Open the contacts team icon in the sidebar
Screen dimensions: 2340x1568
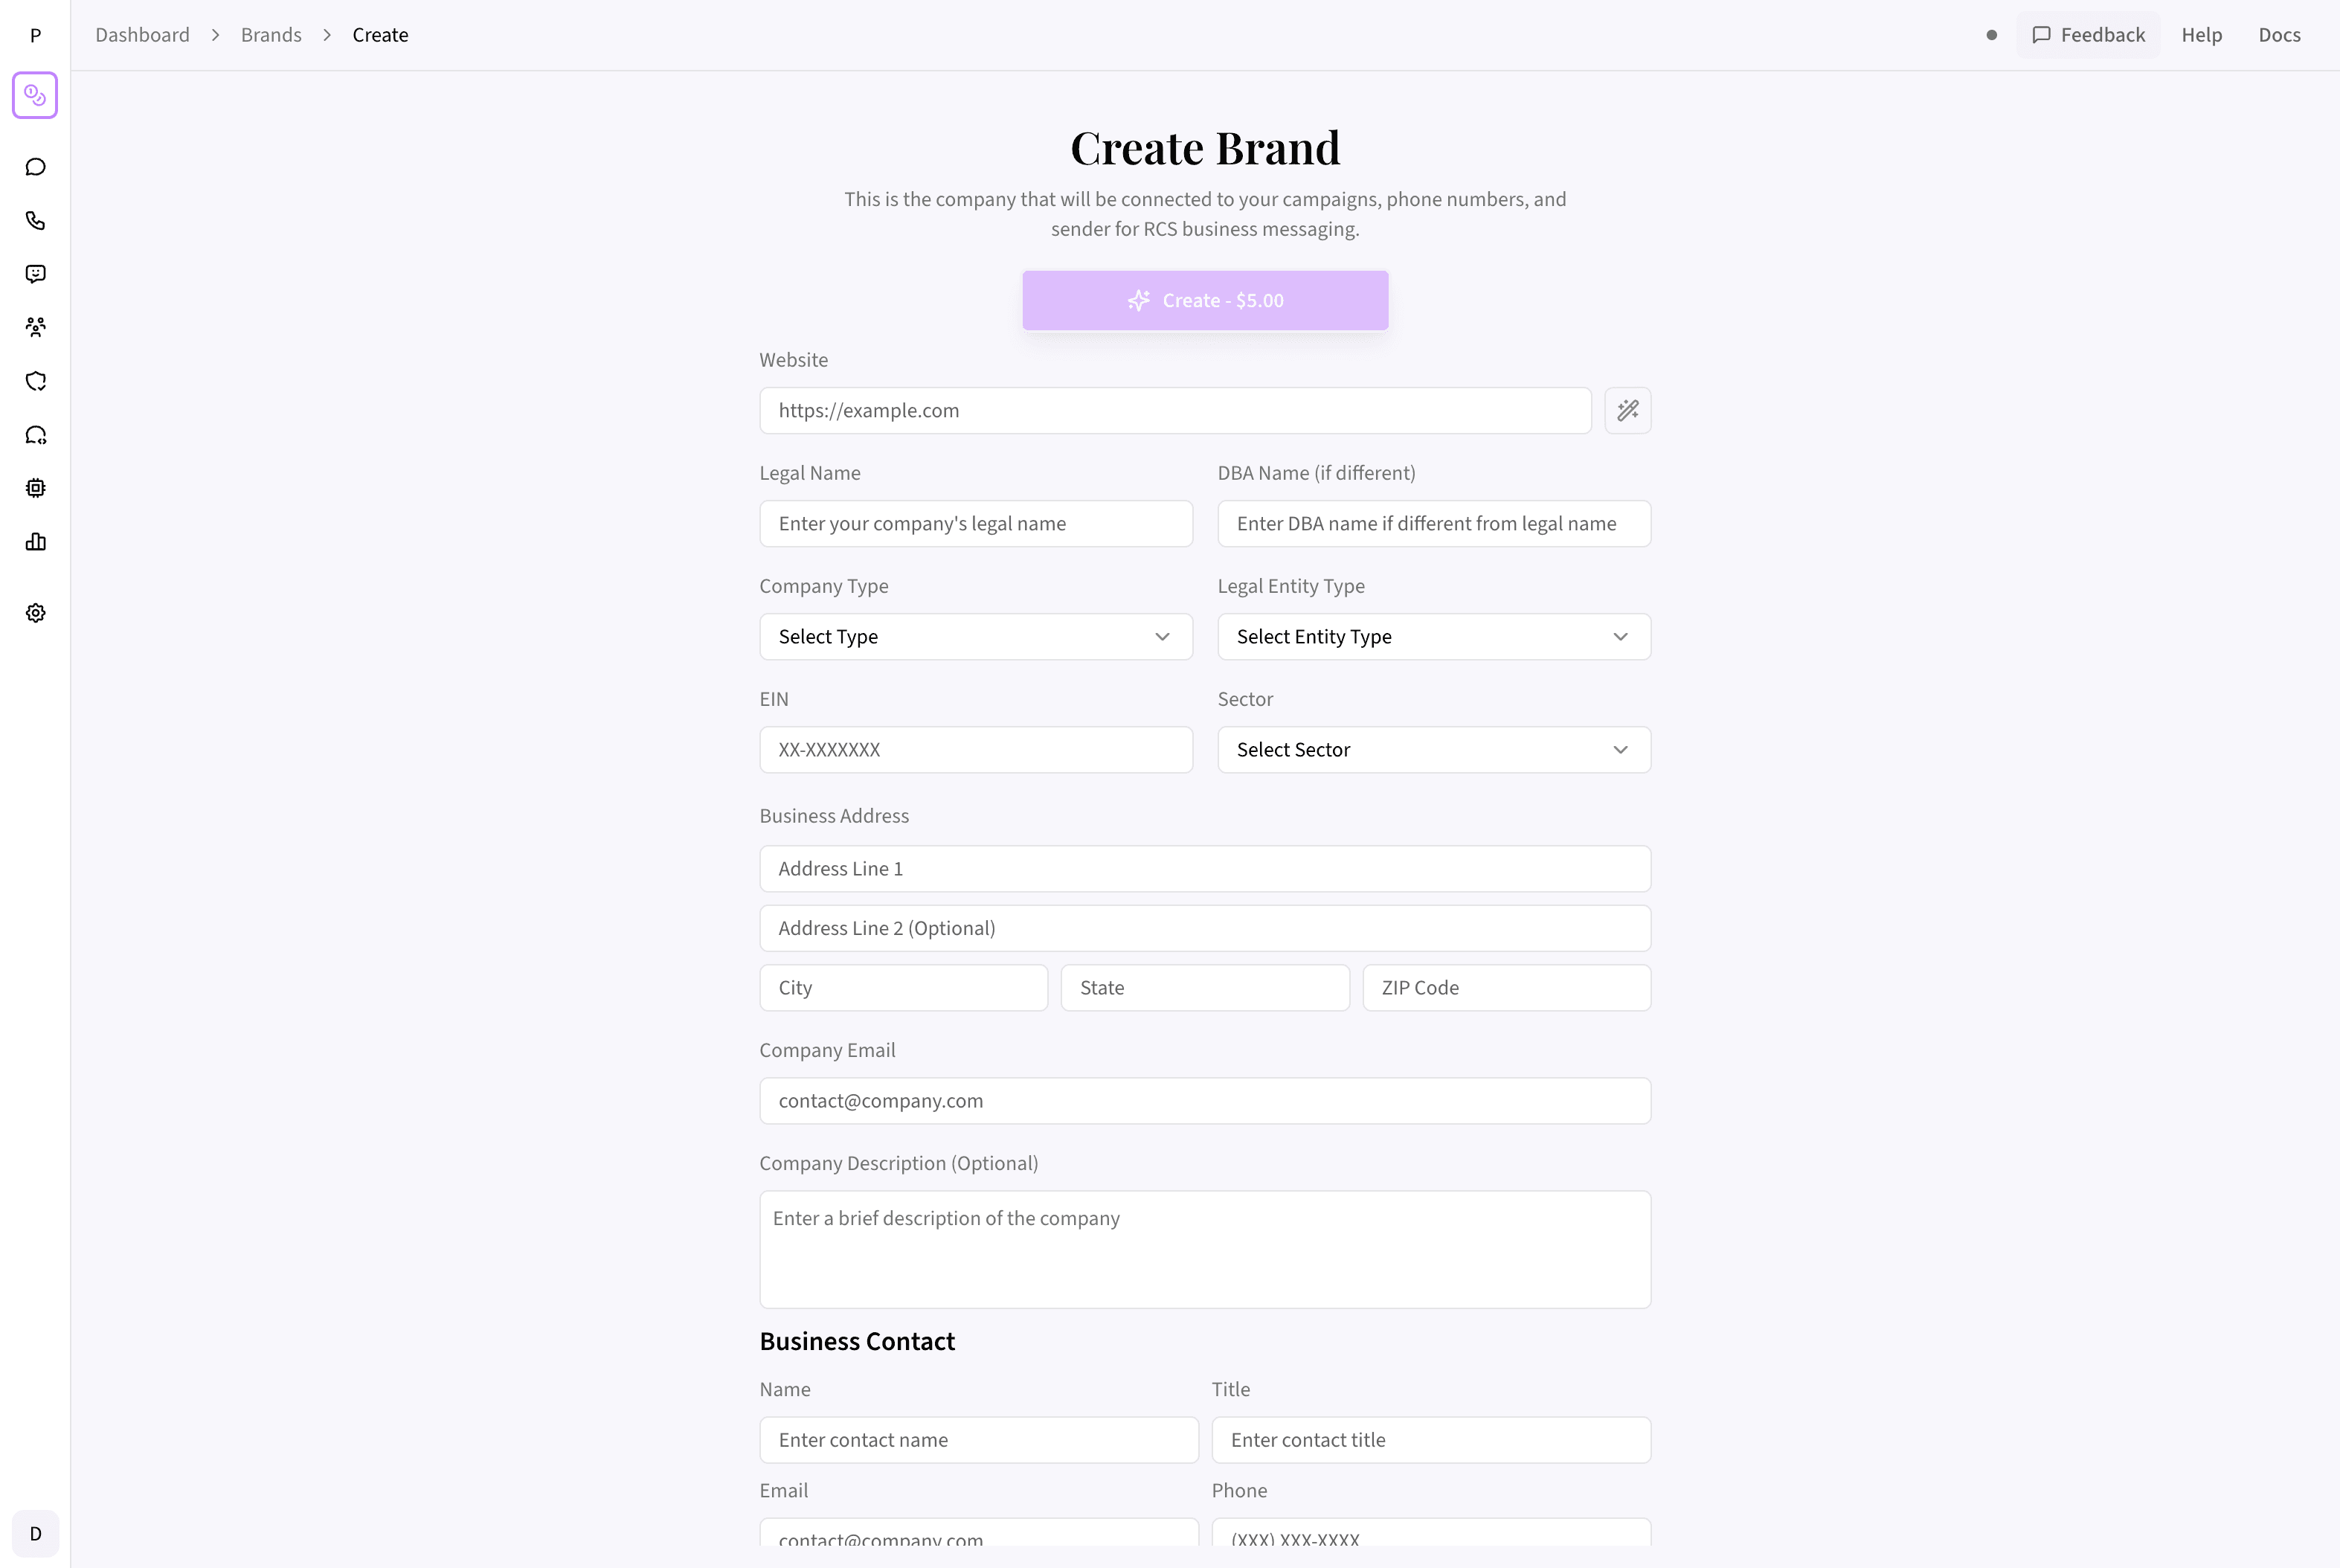click(x=36, y=327)
